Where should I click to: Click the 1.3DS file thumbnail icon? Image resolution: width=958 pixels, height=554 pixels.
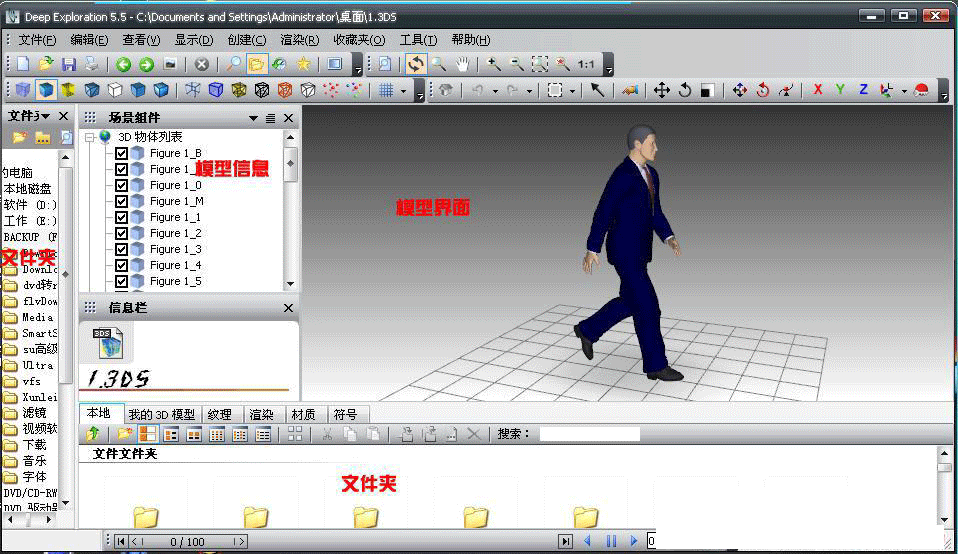coord(108,343)
